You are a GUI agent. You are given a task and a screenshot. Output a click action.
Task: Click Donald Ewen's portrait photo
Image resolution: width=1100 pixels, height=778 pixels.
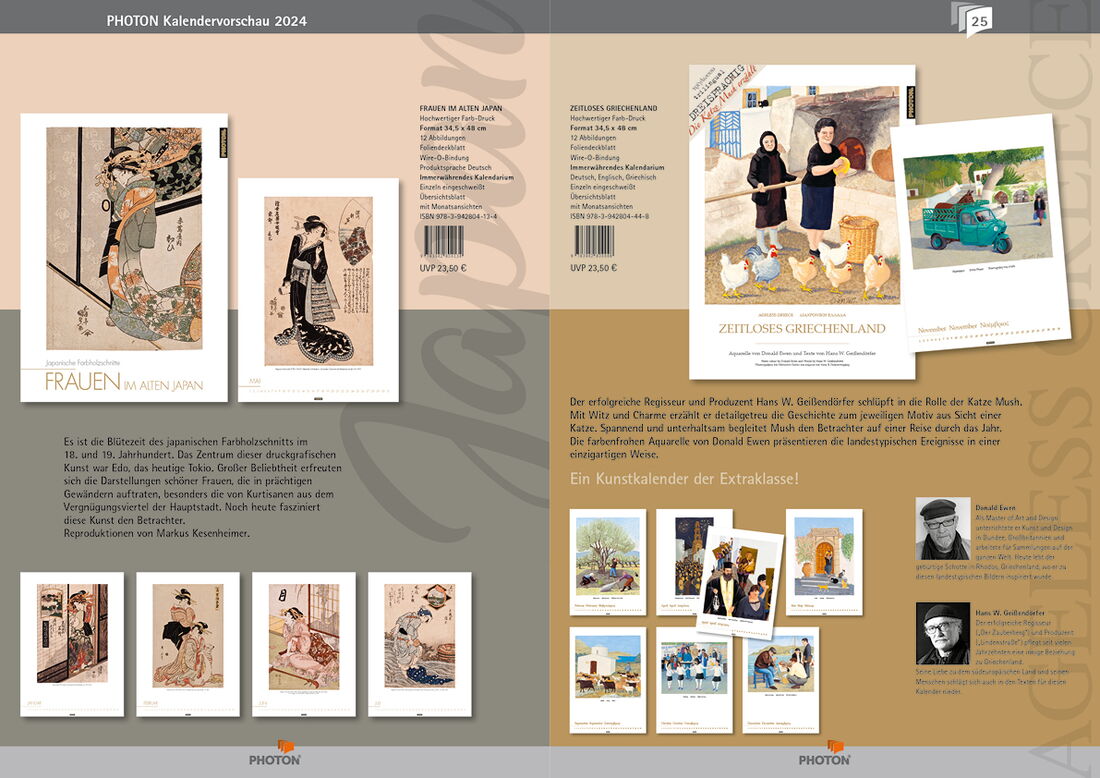pyautogui.click(x=942, y=529)
